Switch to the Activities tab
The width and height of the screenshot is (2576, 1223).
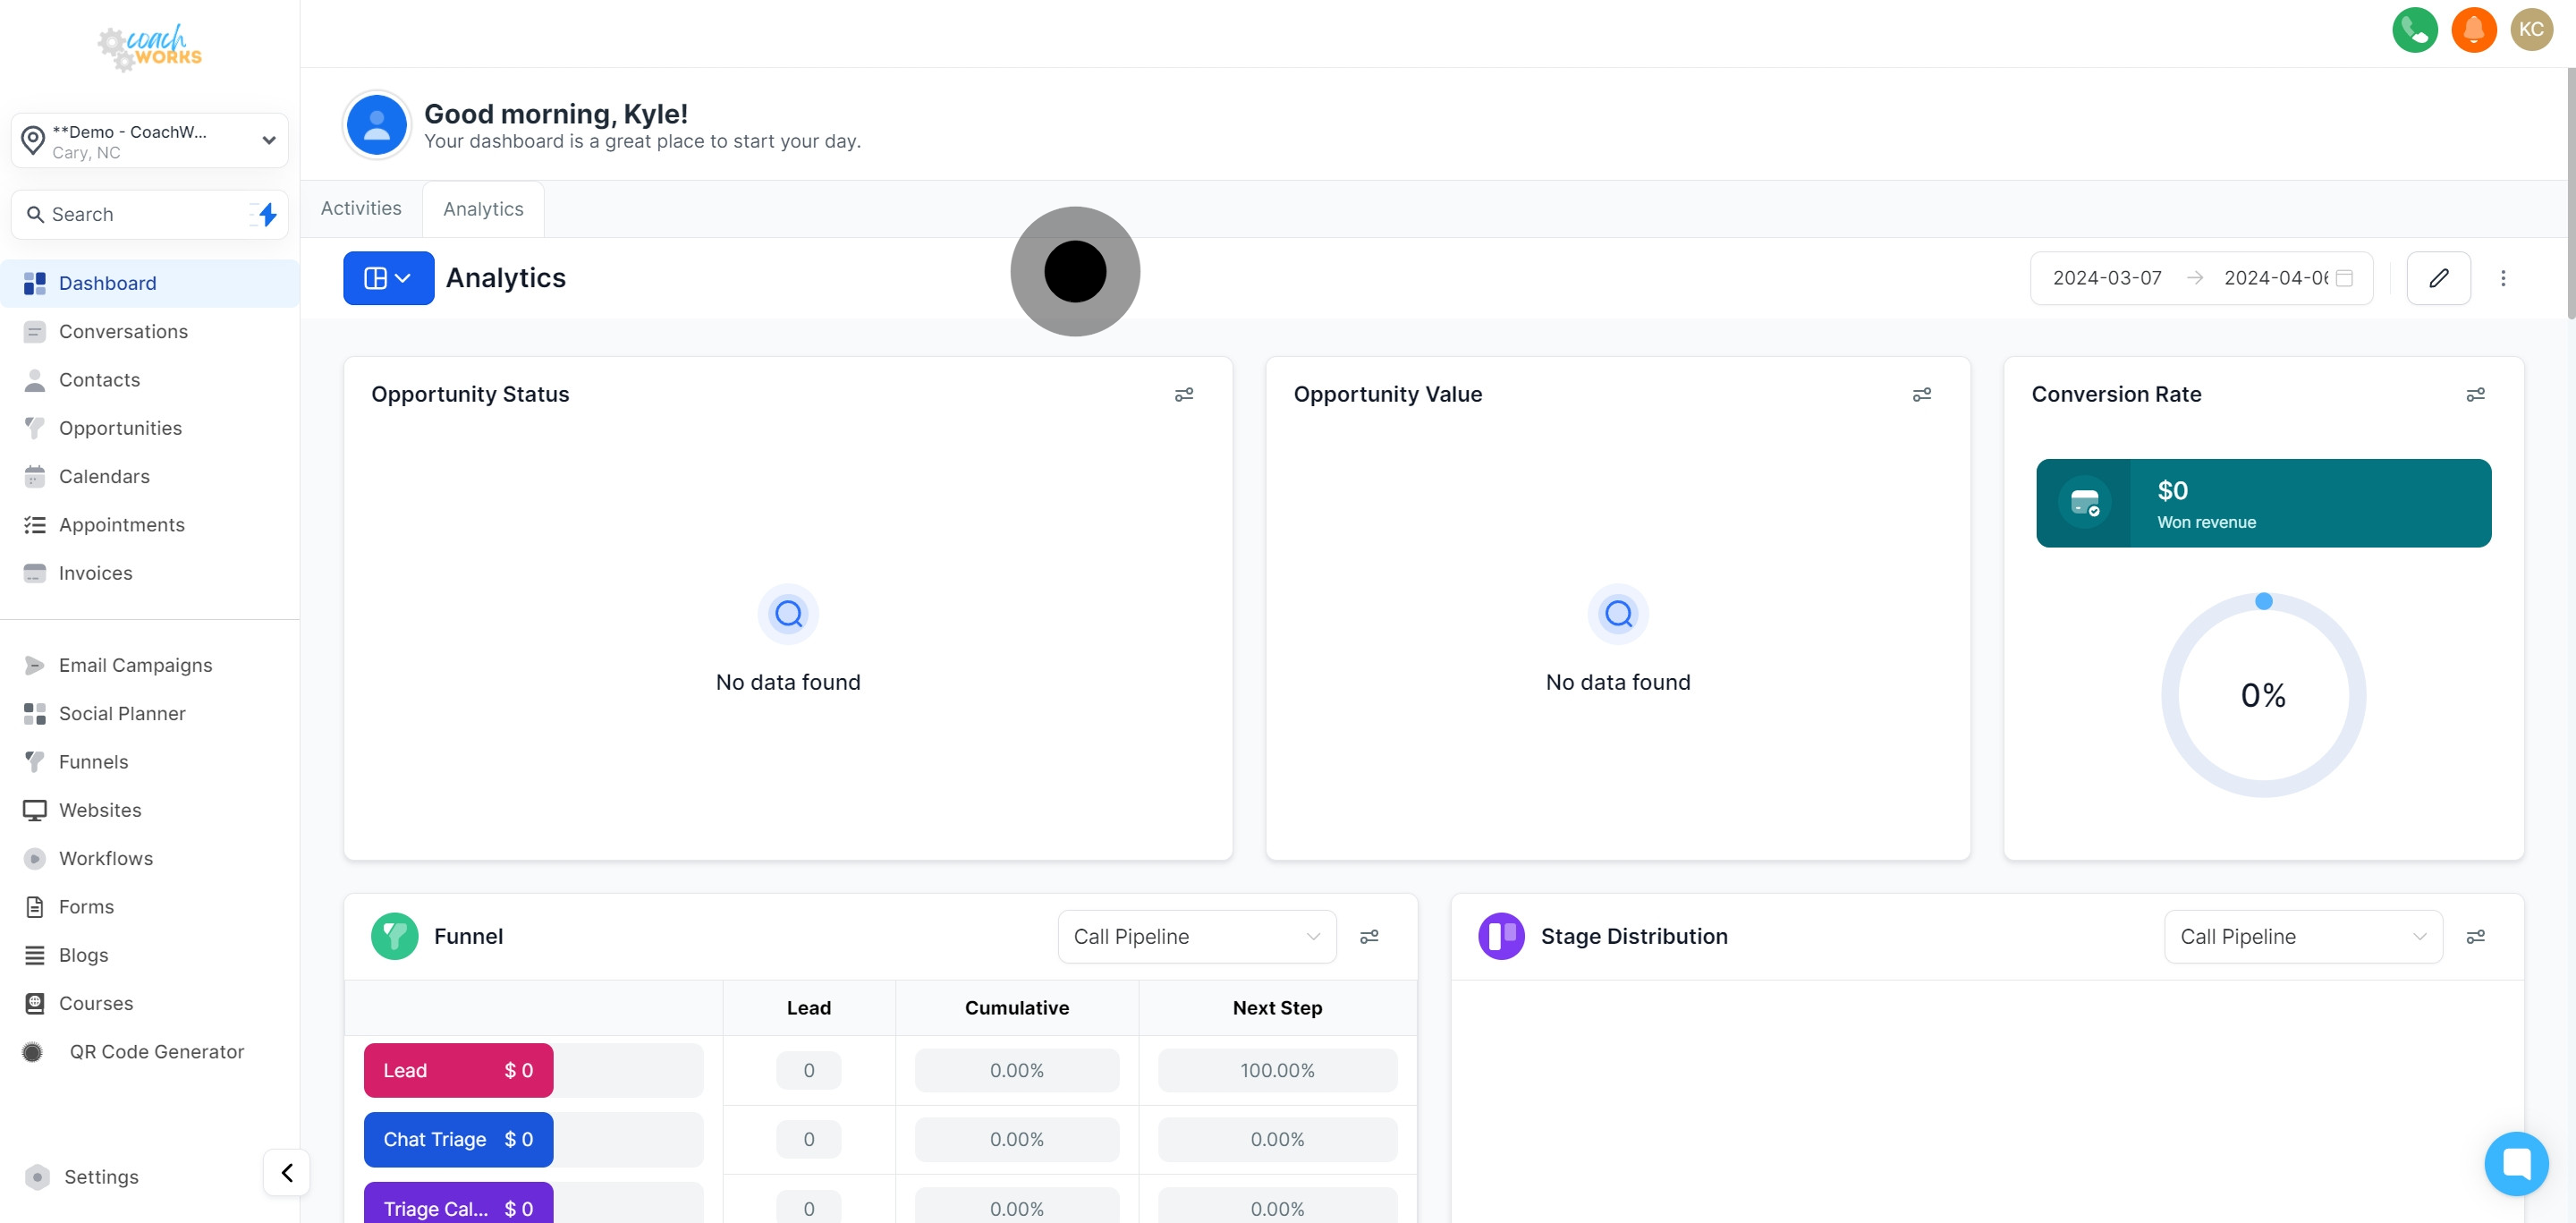(361, 208)
